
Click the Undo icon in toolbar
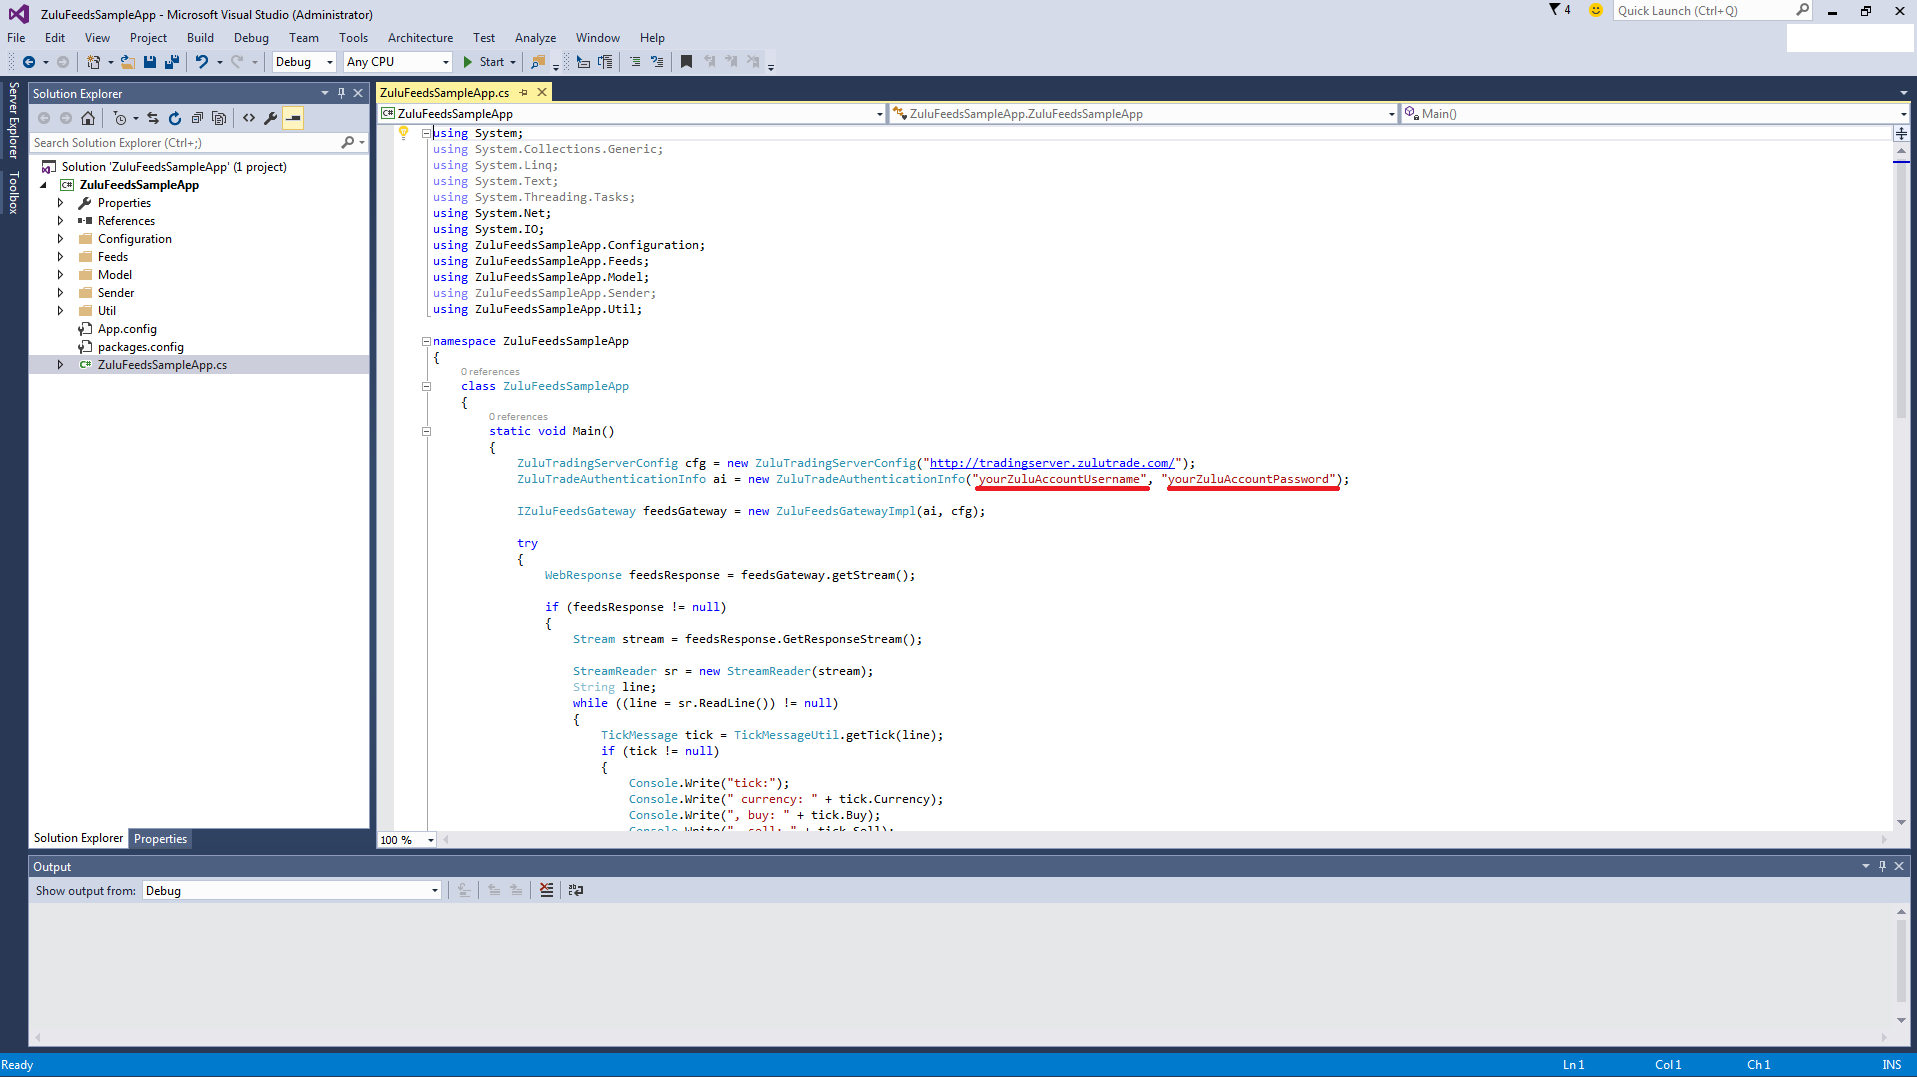click(202, 62)
